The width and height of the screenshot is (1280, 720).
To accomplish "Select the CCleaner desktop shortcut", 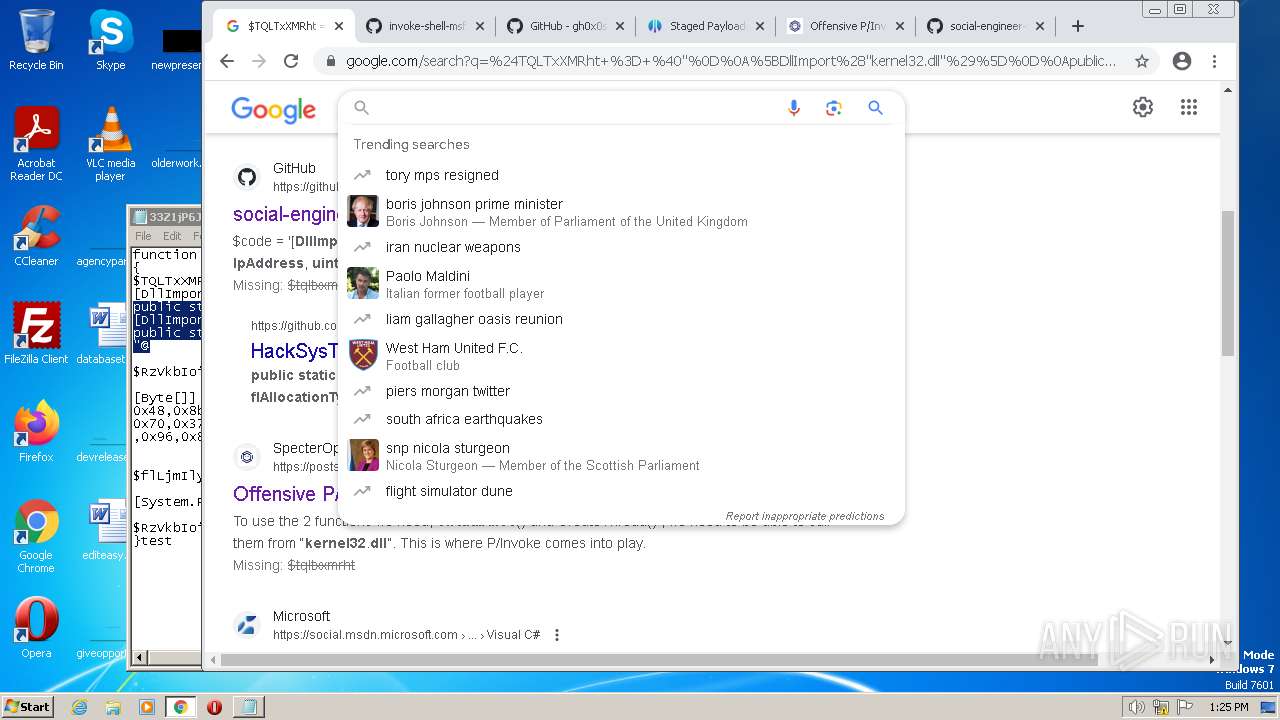I will pyautogui.click(x=36, y=236).
